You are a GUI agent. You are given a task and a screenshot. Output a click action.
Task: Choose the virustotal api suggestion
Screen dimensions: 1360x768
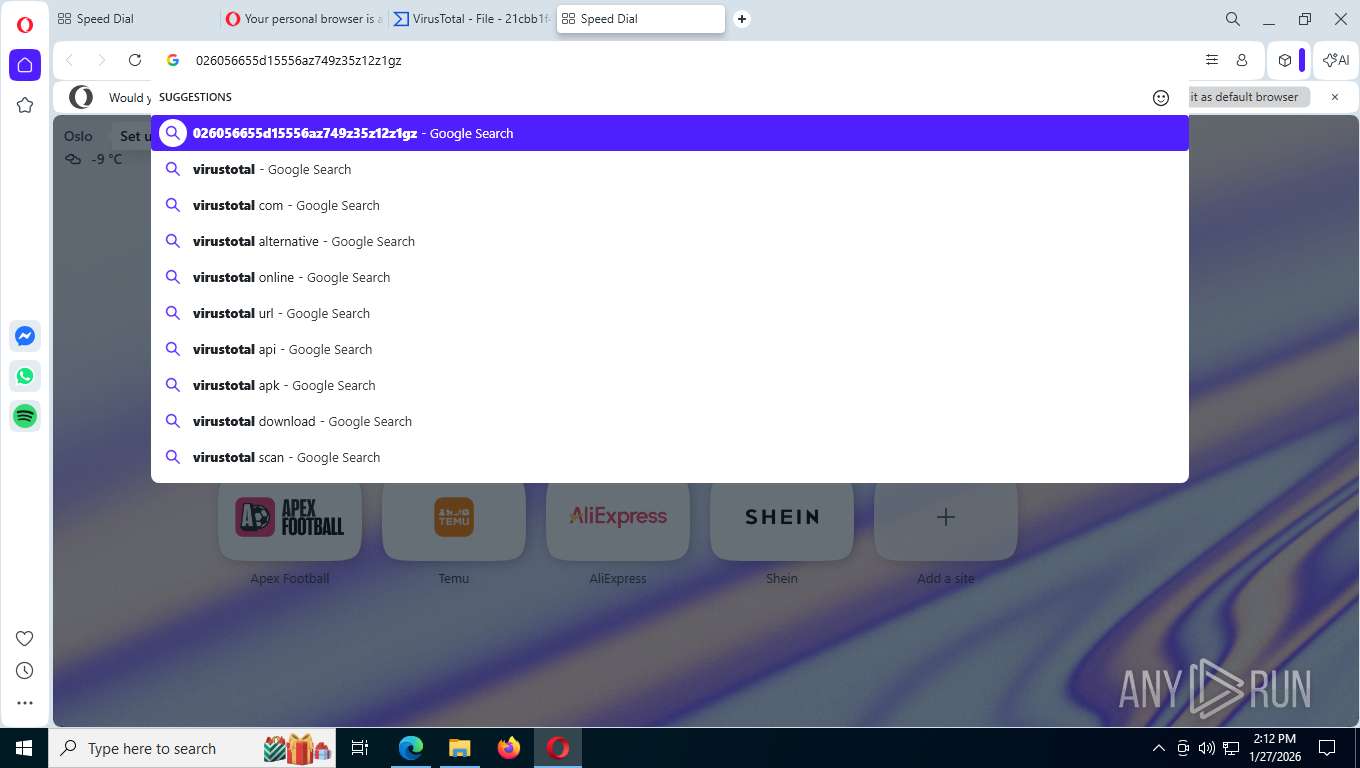click(x=670, y=349)
